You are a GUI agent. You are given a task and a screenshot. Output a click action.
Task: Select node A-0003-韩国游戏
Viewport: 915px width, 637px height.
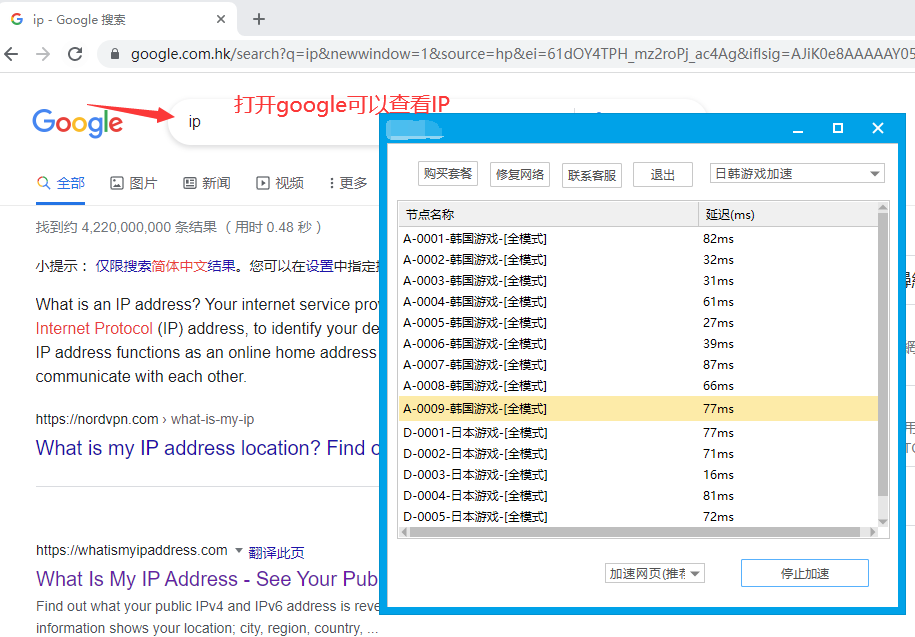coord(638,281)
